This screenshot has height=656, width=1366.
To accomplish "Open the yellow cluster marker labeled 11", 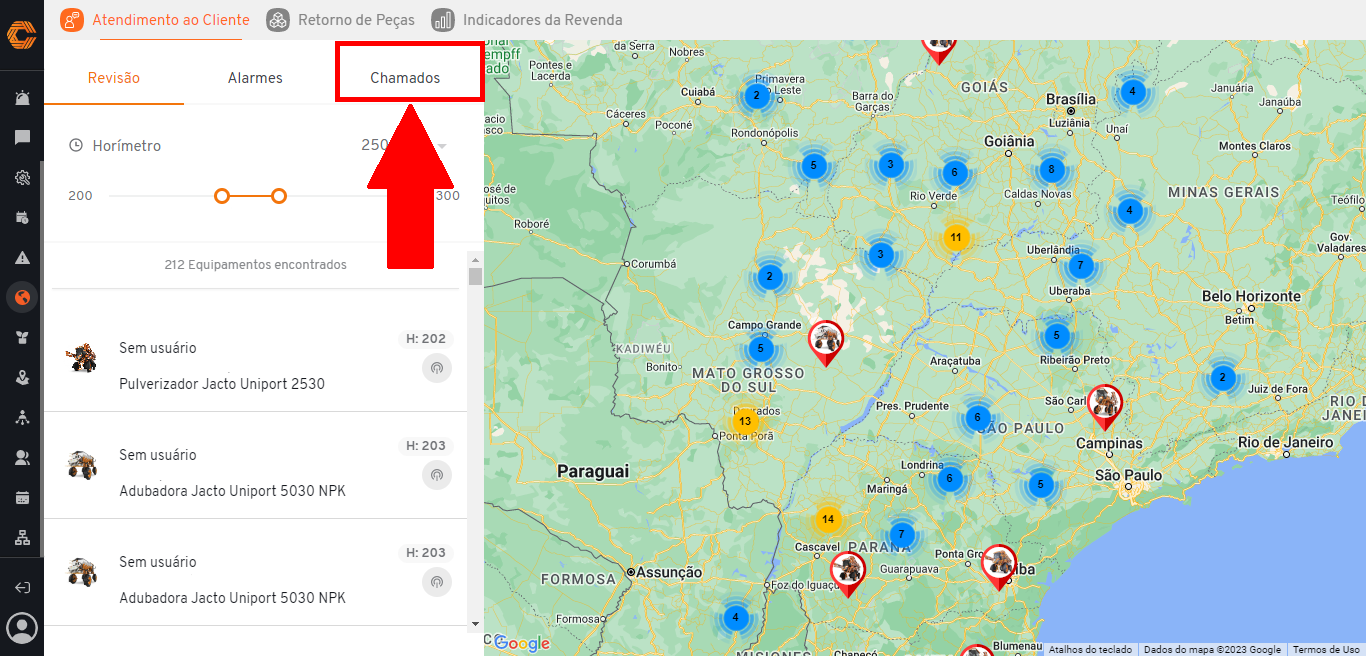I will (956, 238).
